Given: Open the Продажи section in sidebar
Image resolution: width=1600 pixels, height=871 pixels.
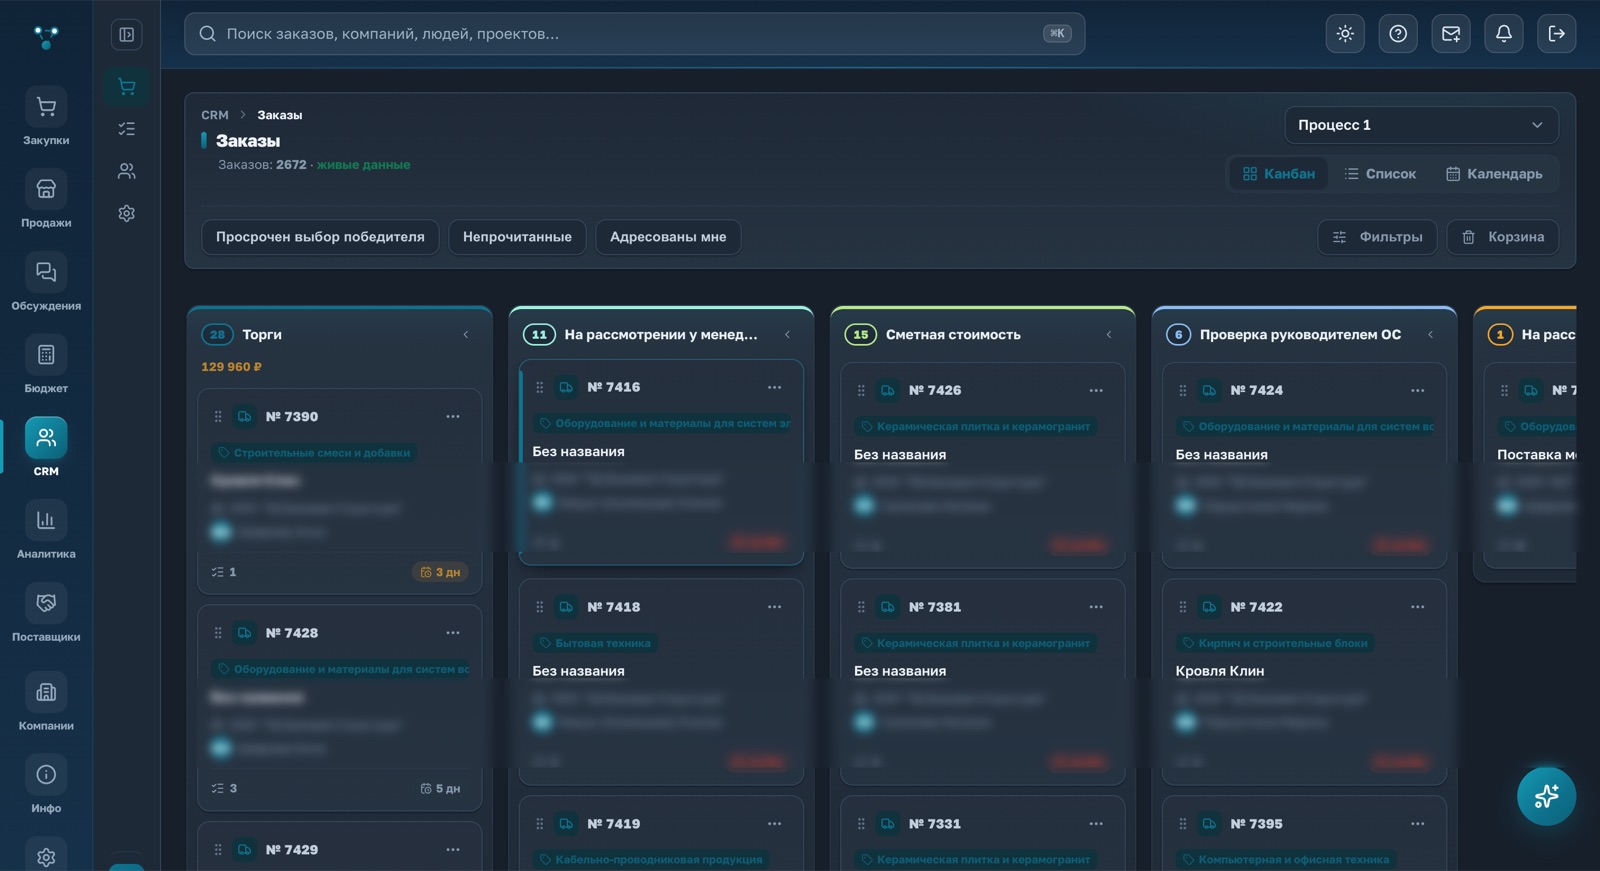Looking at the screenshot, I should 46,200.
